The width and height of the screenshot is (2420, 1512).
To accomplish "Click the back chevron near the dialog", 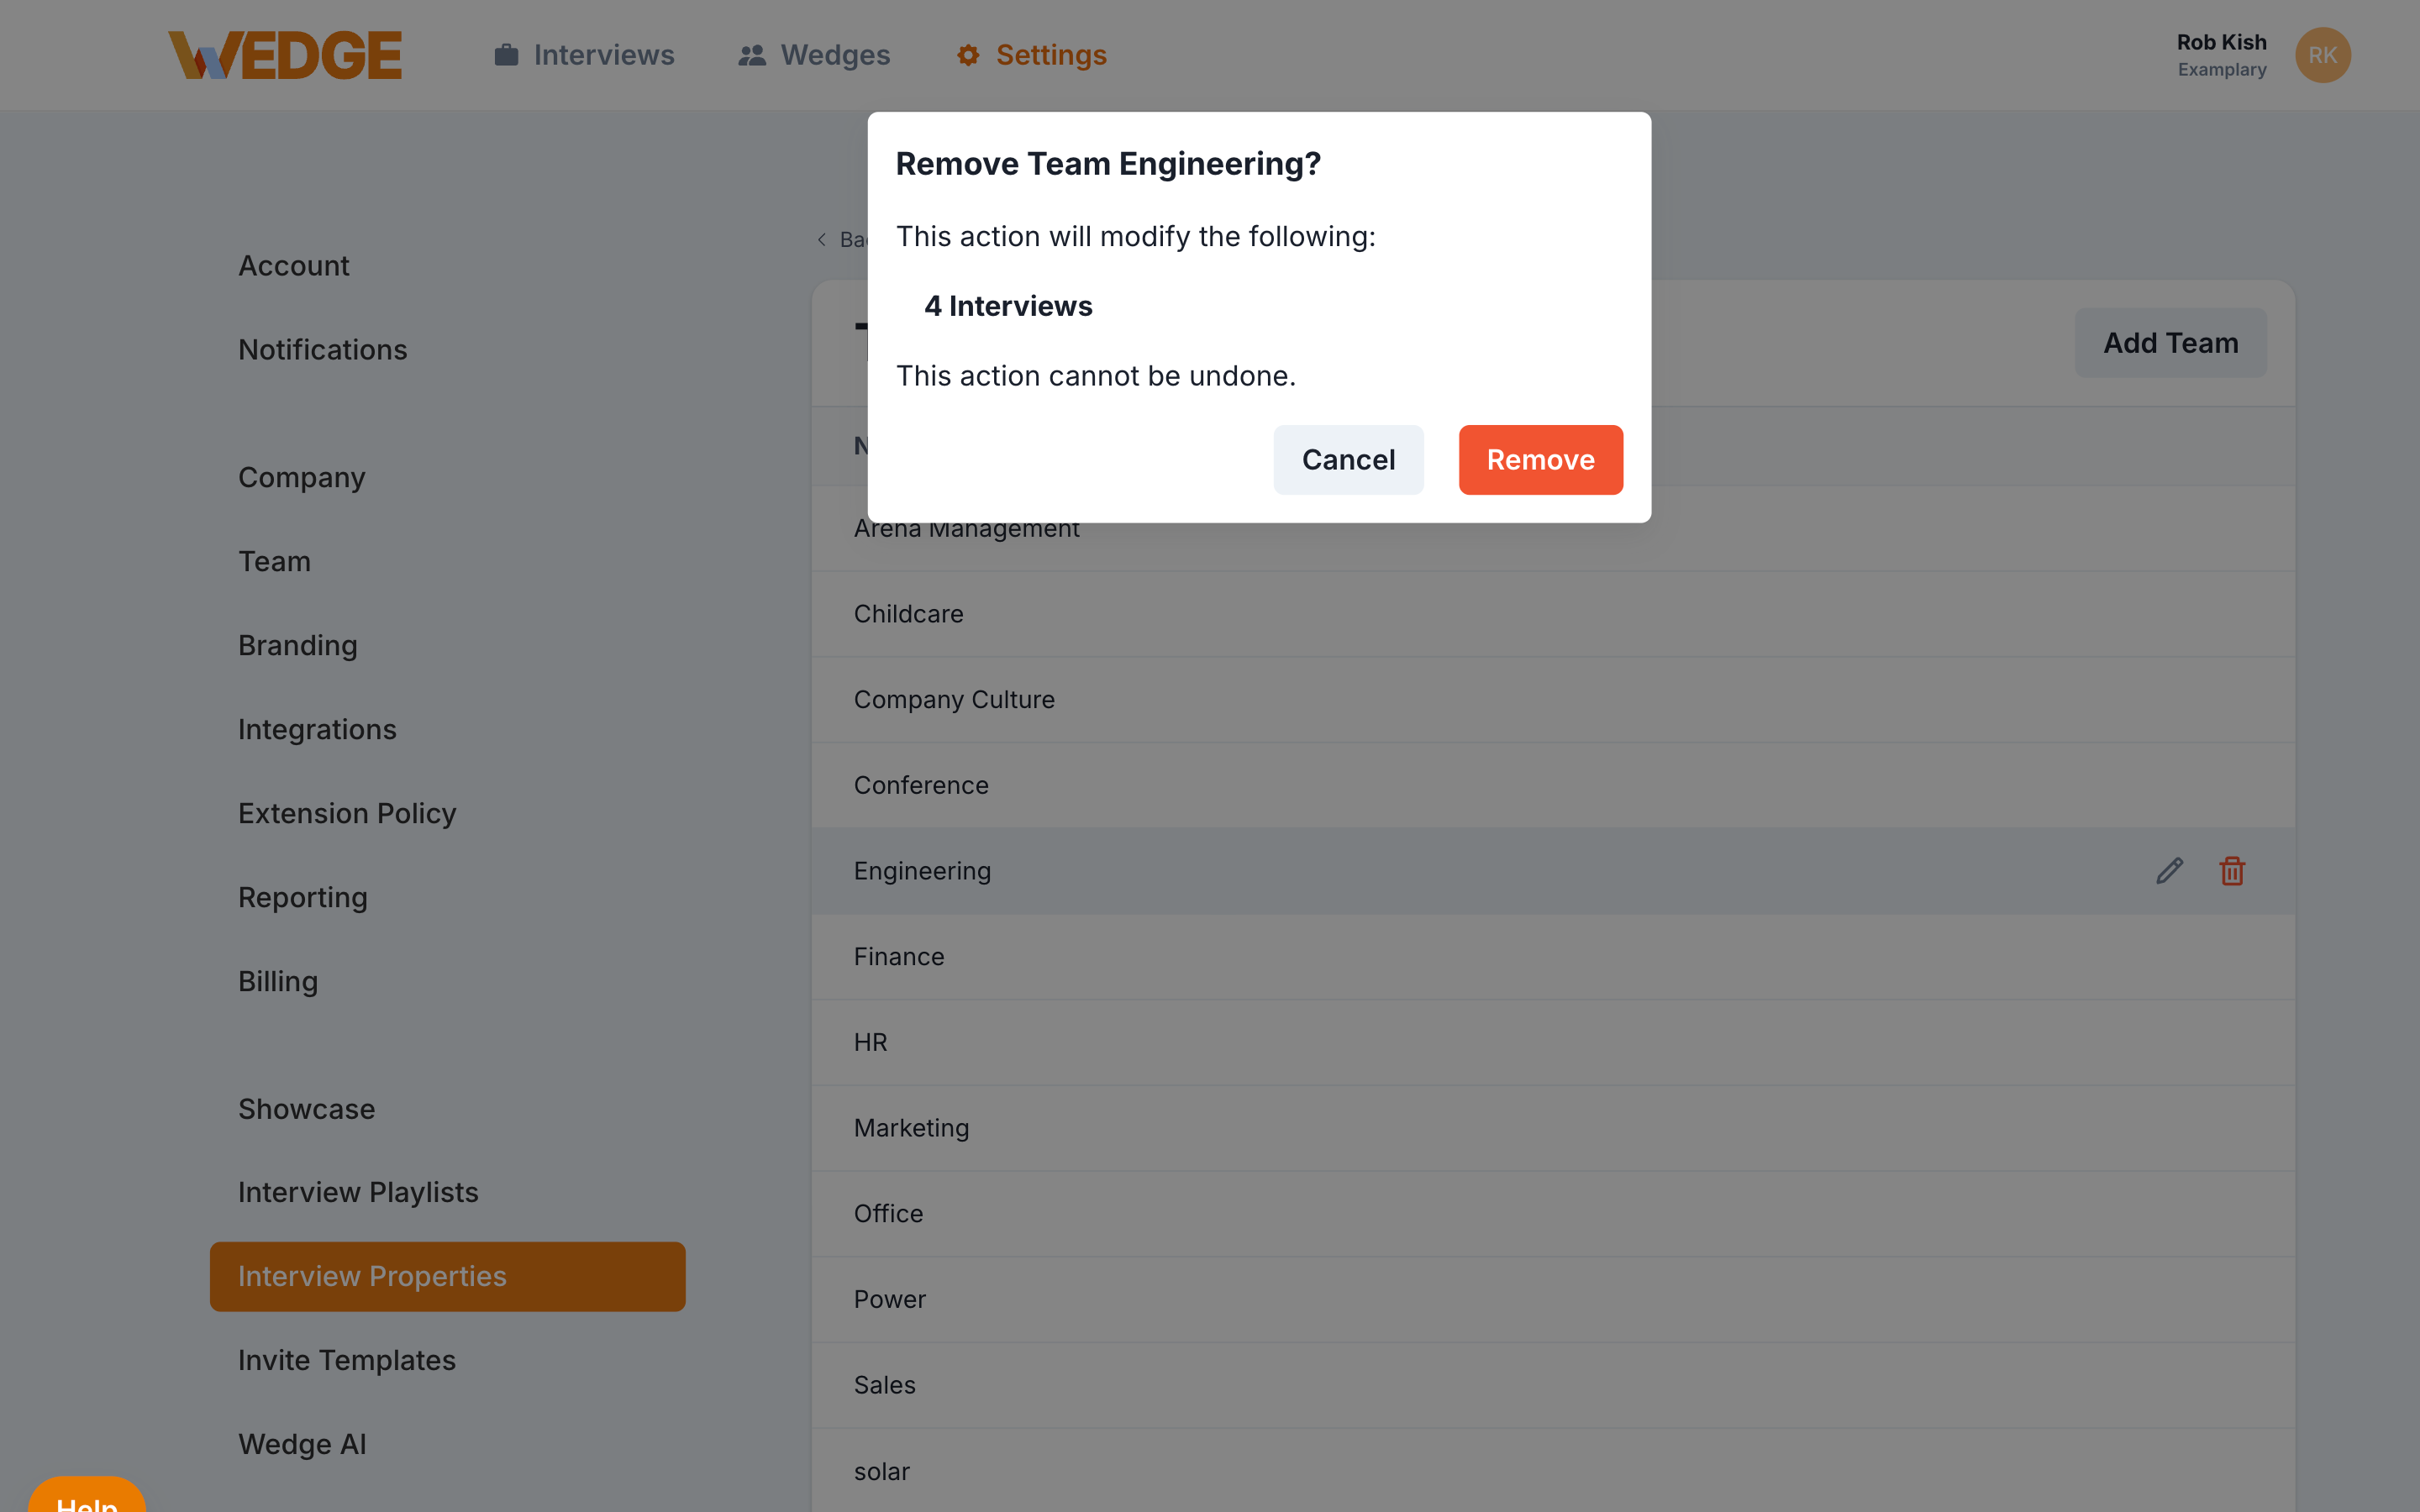I will pos(821,240).
